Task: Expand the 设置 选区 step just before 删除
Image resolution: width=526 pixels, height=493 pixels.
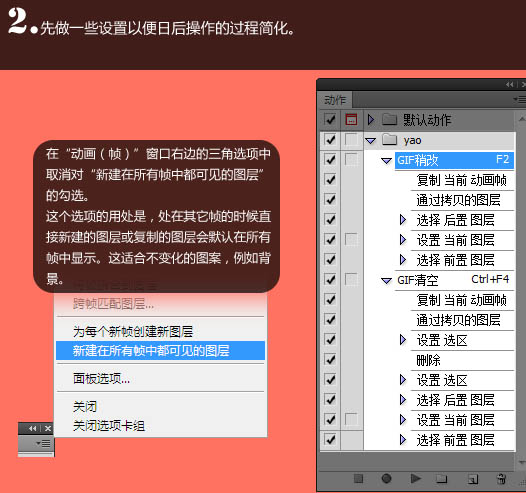Action: pos(403,340)
